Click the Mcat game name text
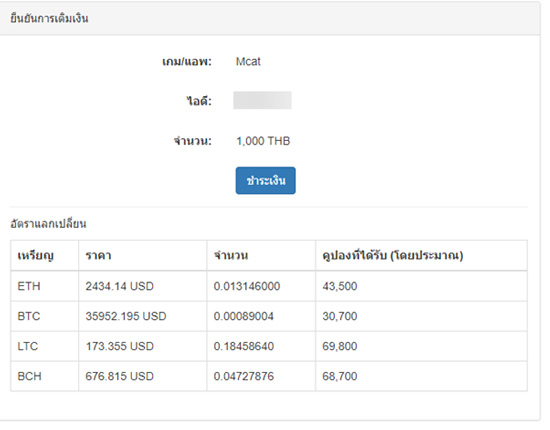Screen dimensions: 550x430 click(248, 61)
